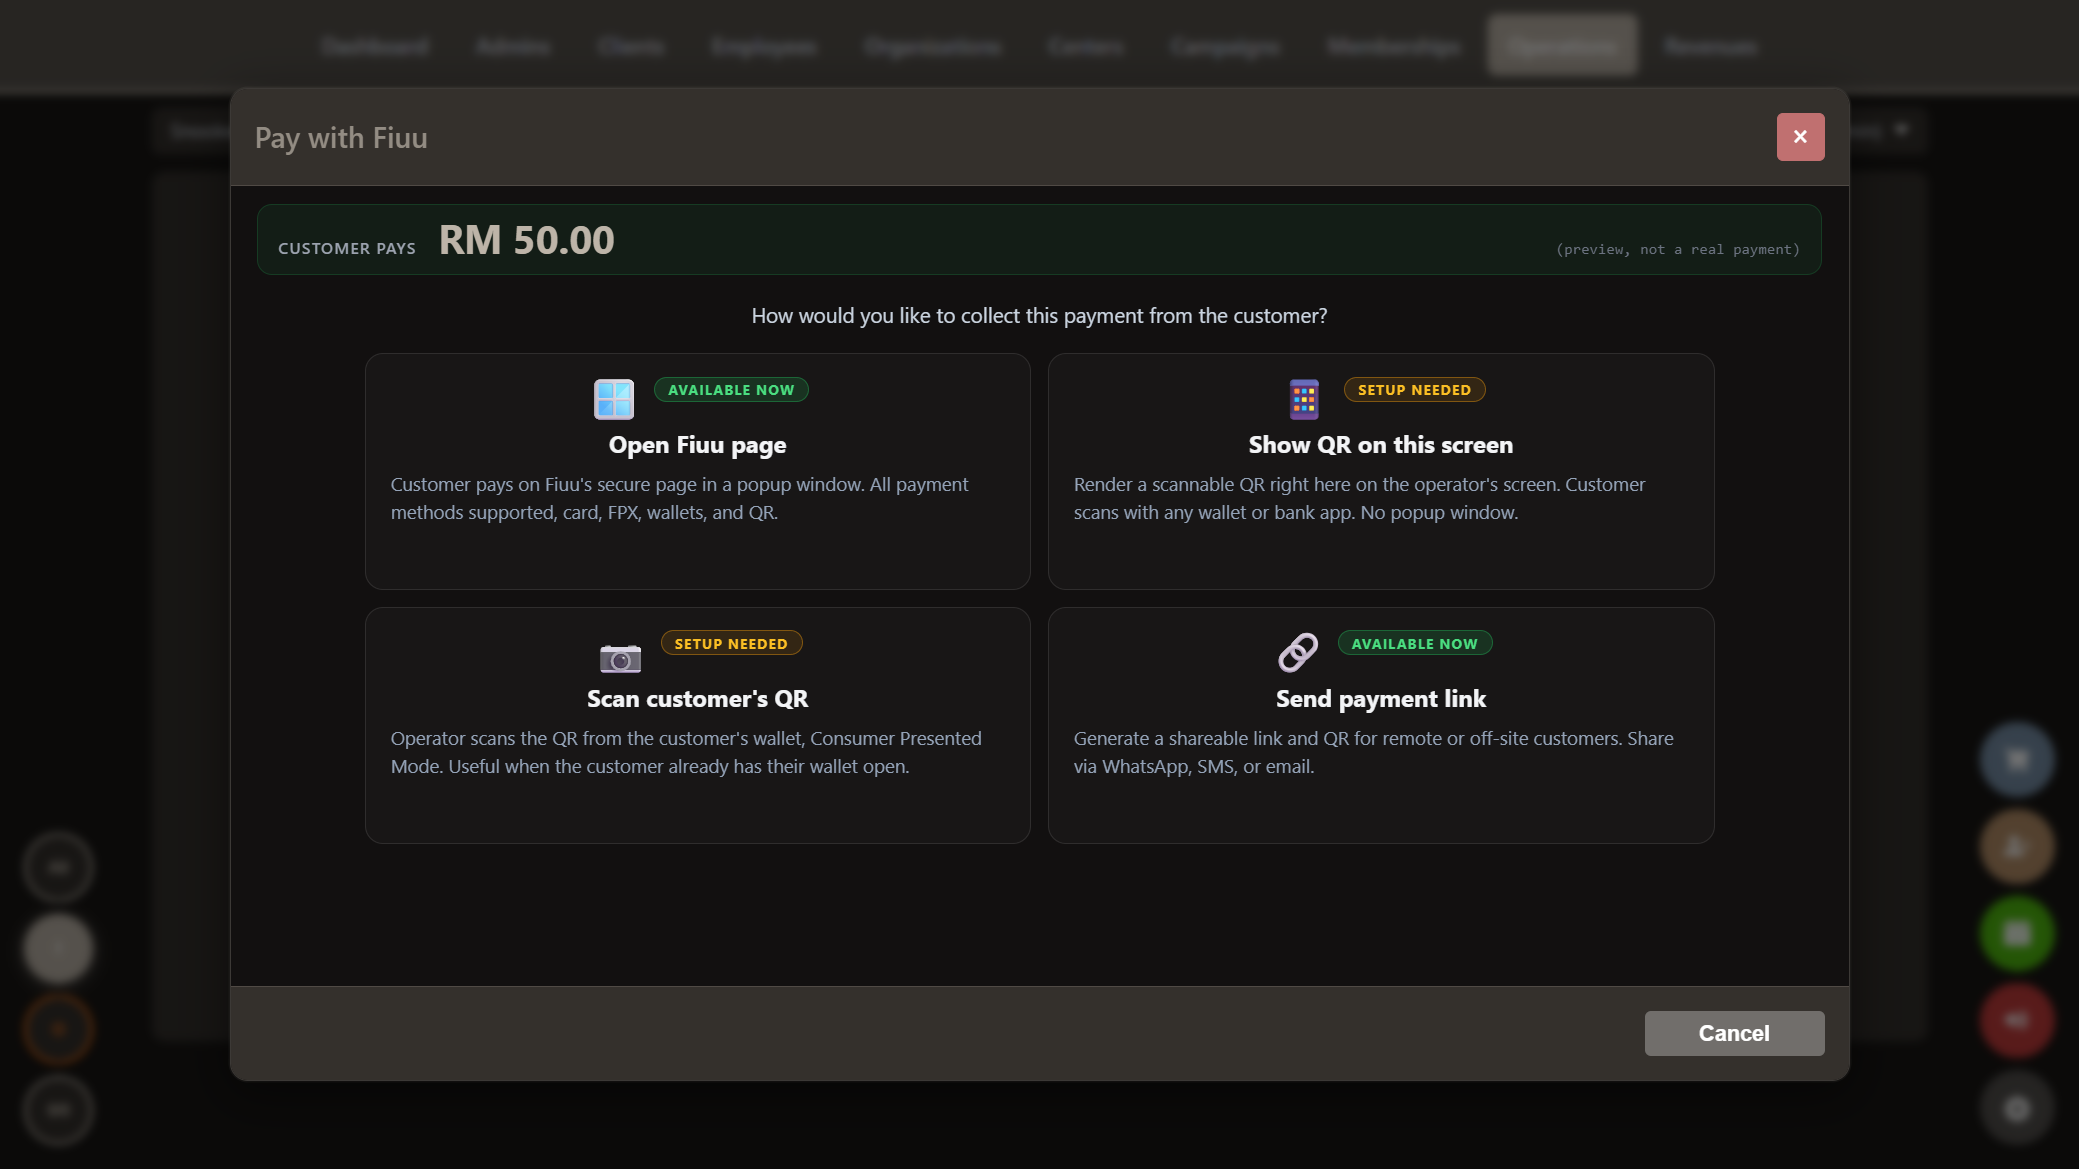
Task: Choose Send payment link option
Action: (x=1381, y=725)
